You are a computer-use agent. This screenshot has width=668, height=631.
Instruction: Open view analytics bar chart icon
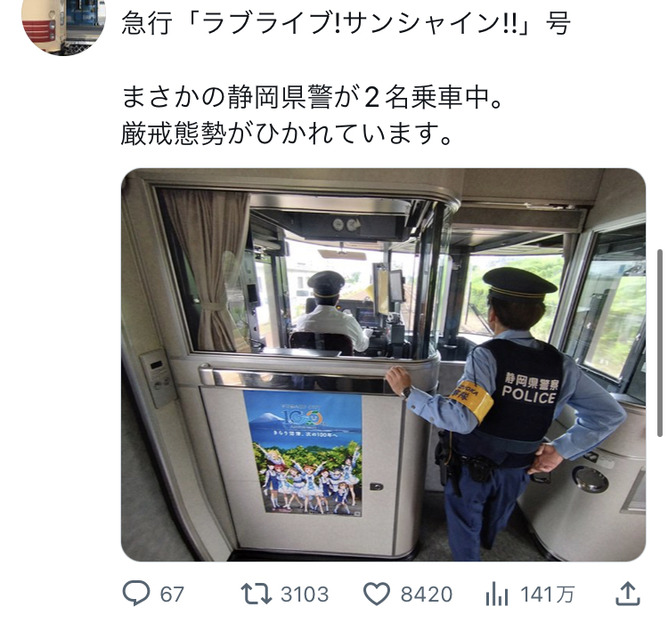pos(497,594)
